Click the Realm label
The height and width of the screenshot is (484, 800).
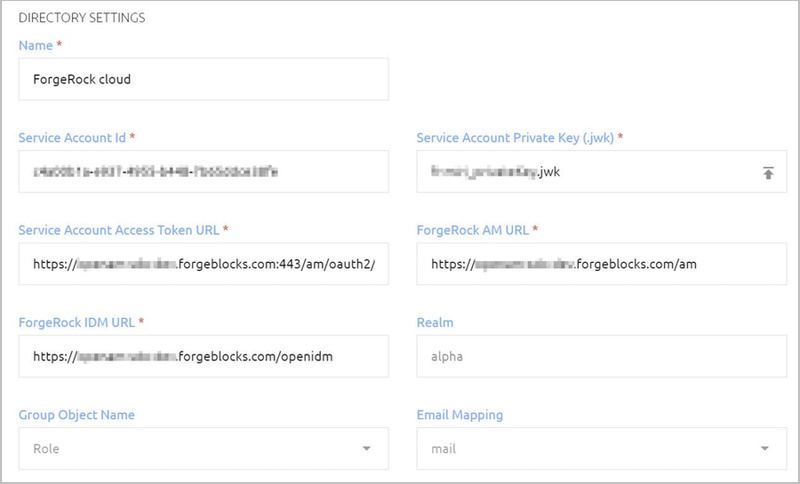435,322
